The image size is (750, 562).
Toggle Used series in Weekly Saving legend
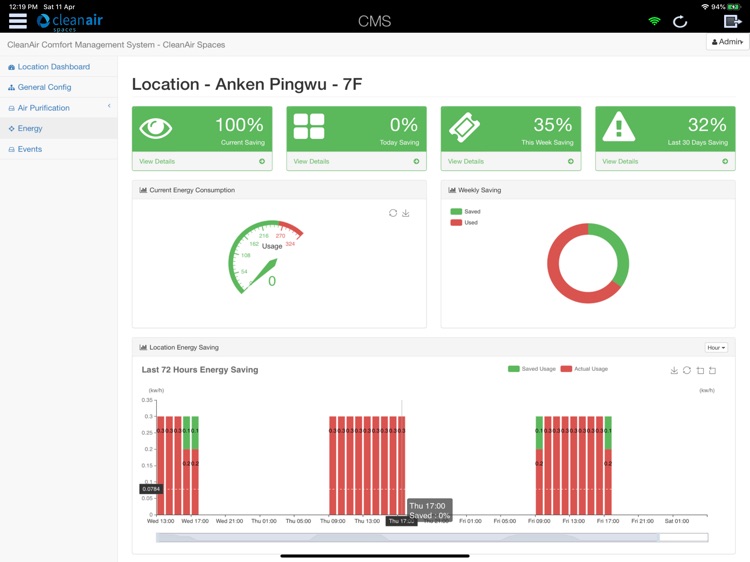(464, 222)
